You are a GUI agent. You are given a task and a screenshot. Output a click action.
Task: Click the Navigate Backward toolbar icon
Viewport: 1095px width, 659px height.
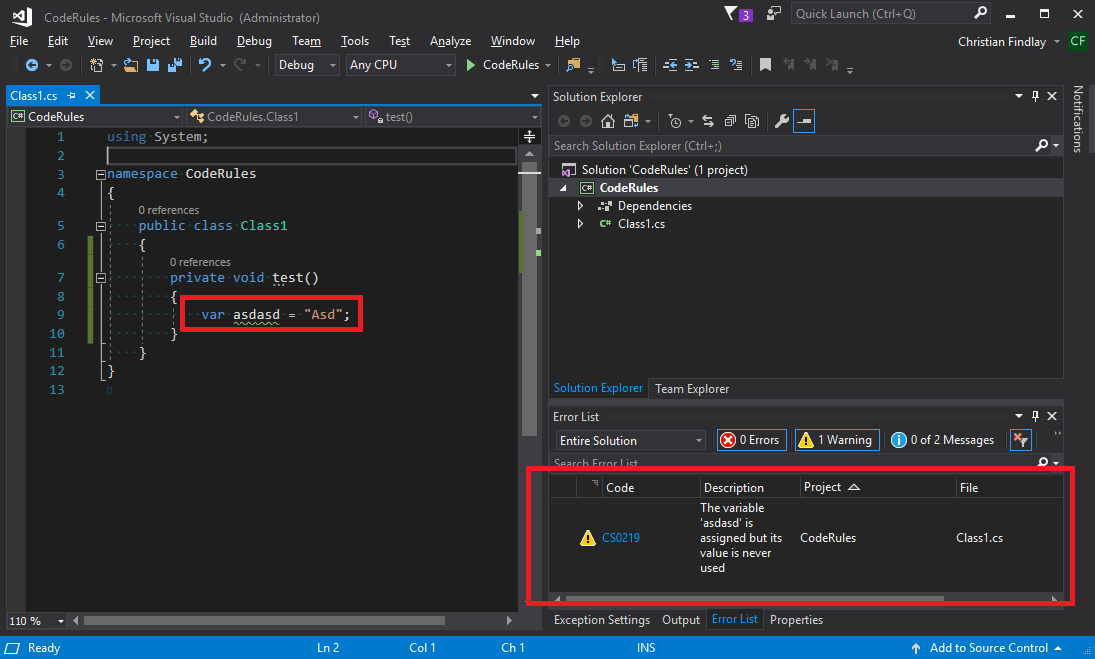(x=31, y=65)
